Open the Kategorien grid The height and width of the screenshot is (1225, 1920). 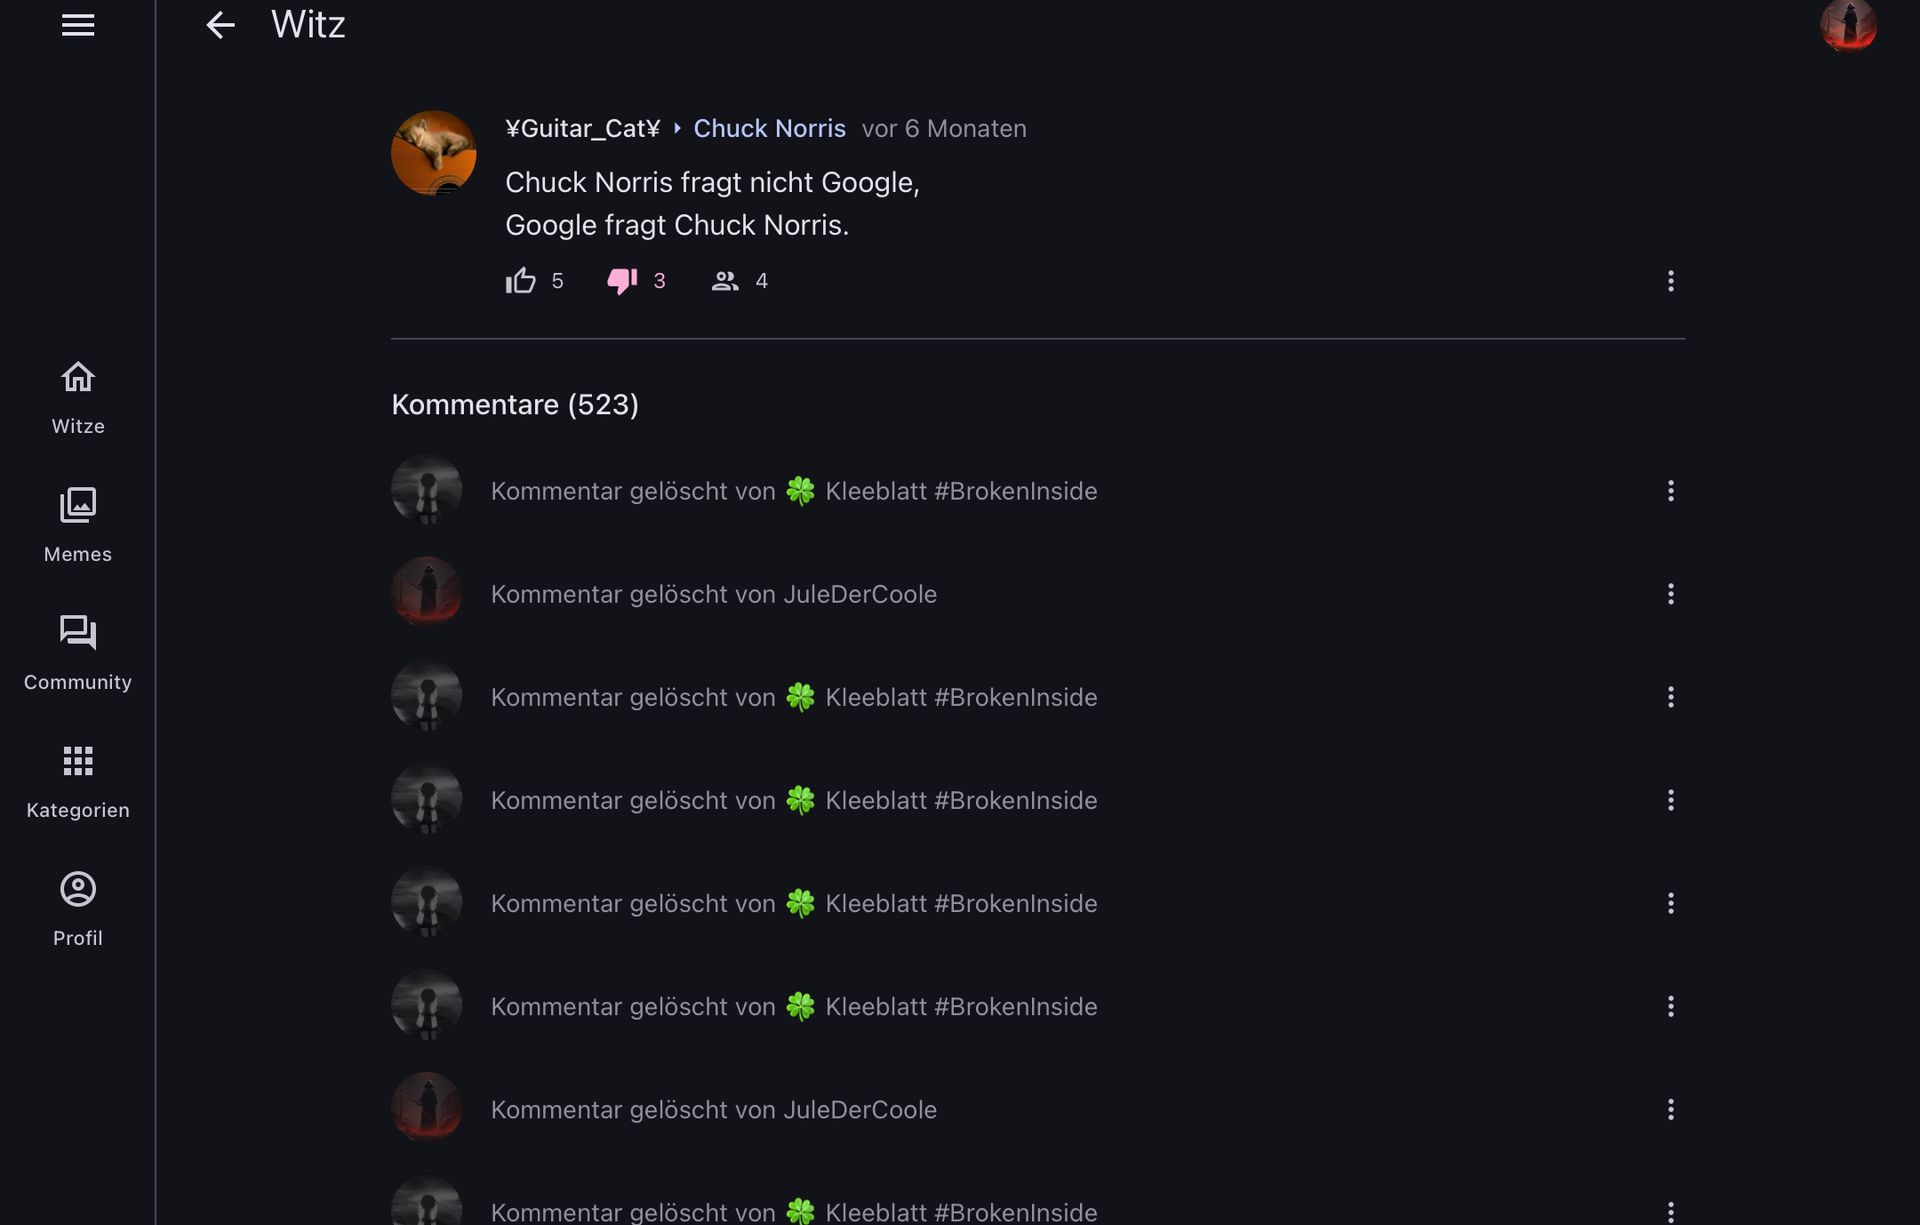click(x=78, y=781)
